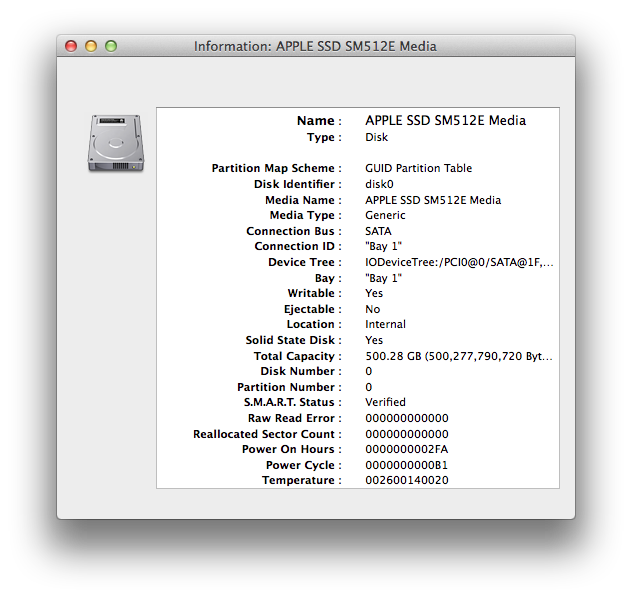Click the 'Connection Bus :' label
The height and width of the screenshot is (598, 632).
(x=294, y=232)
